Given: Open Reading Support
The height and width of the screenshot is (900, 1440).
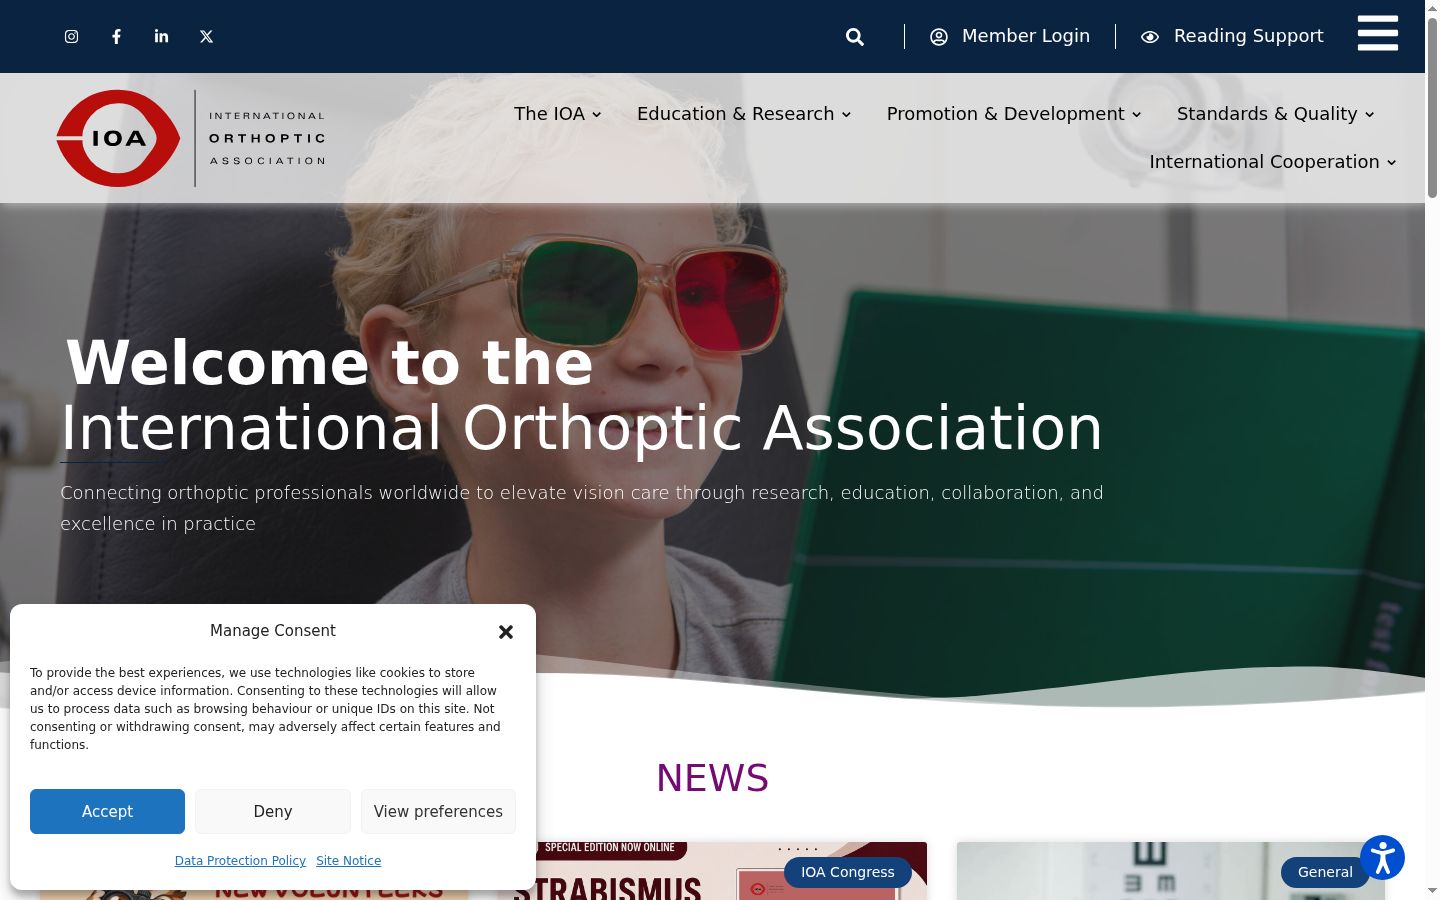Looking at the screenshot, I should (x=1232, y=37).
